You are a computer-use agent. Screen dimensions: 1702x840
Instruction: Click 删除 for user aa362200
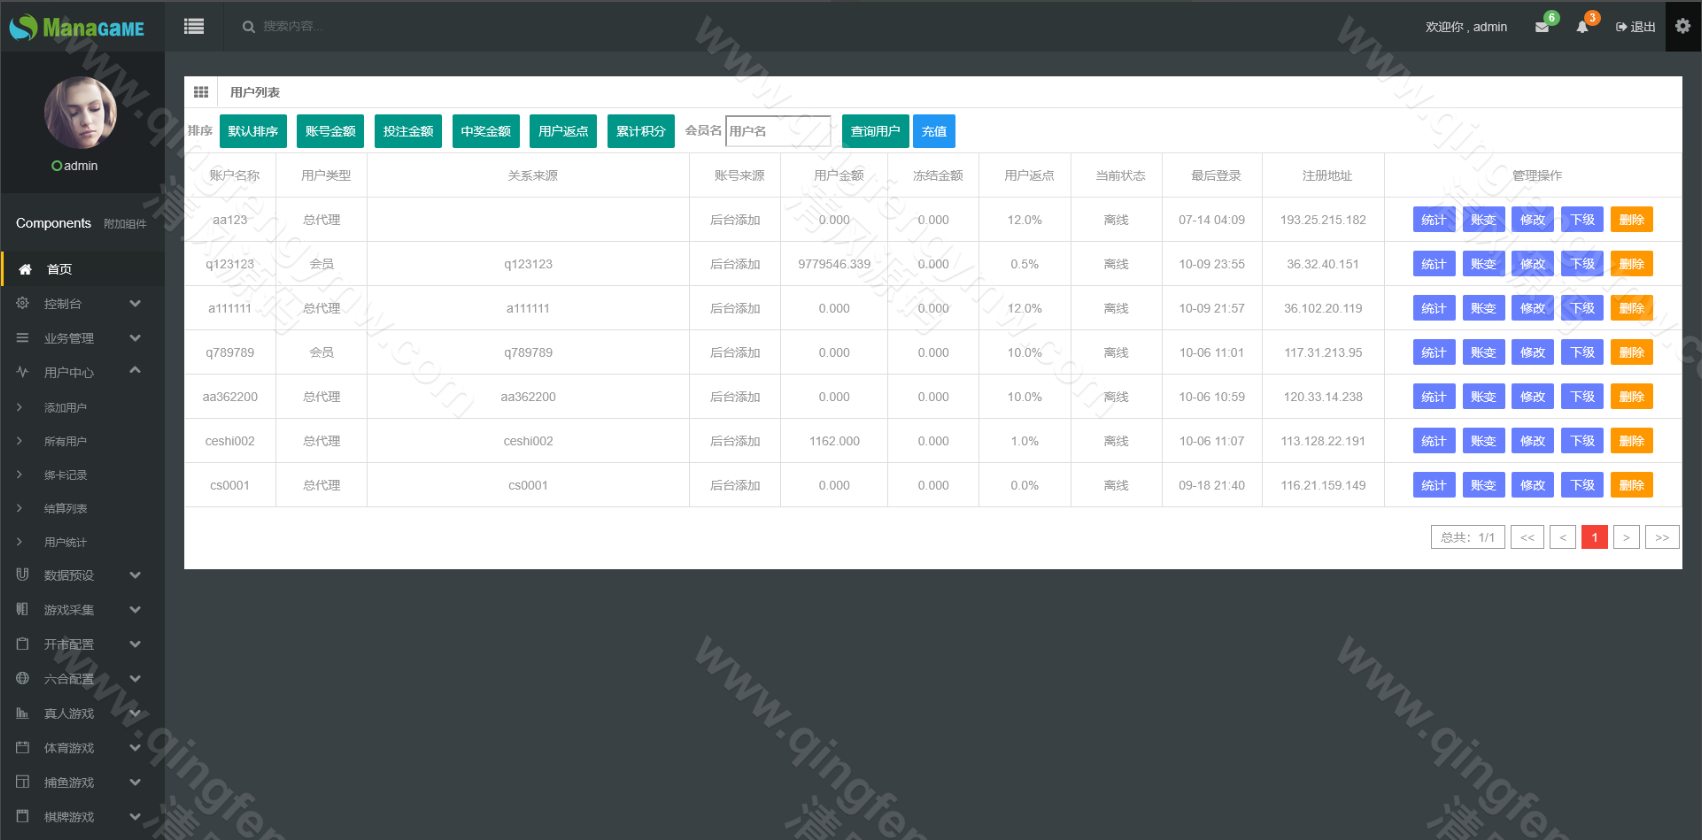1632,397
